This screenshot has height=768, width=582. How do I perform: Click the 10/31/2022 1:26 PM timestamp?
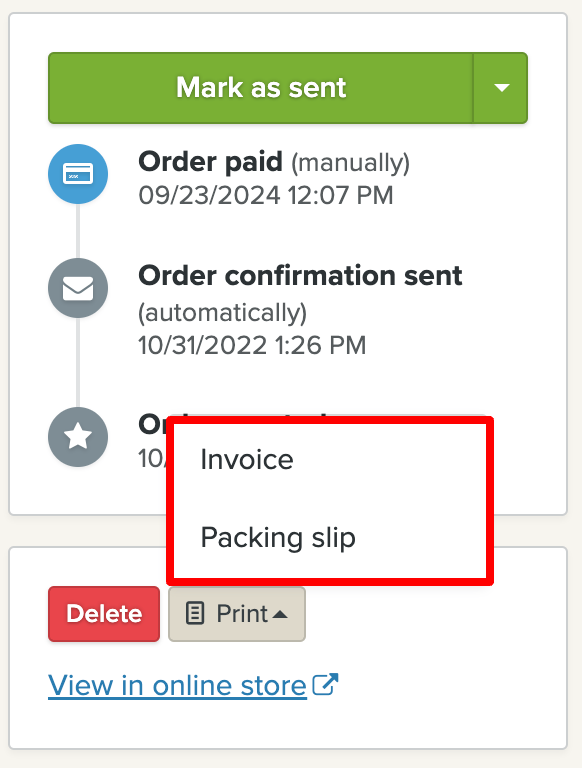[252, 345]
